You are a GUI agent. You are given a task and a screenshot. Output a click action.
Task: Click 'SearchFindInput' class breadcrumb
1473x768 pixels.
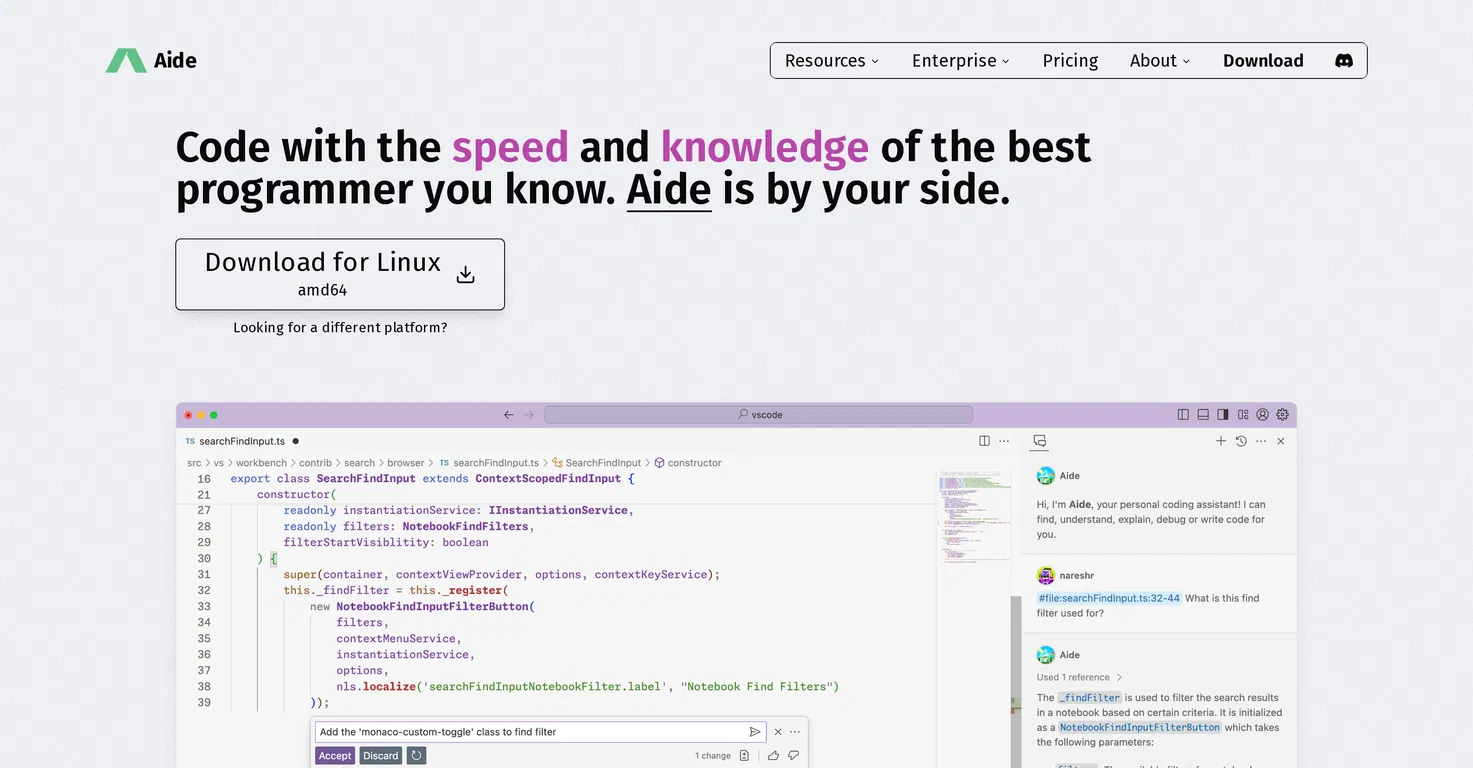click(596, 463)
